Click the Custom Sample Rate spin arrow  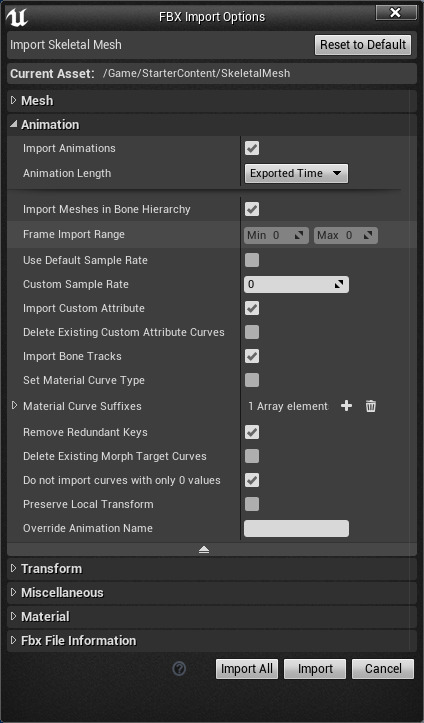tap(339, 284)
